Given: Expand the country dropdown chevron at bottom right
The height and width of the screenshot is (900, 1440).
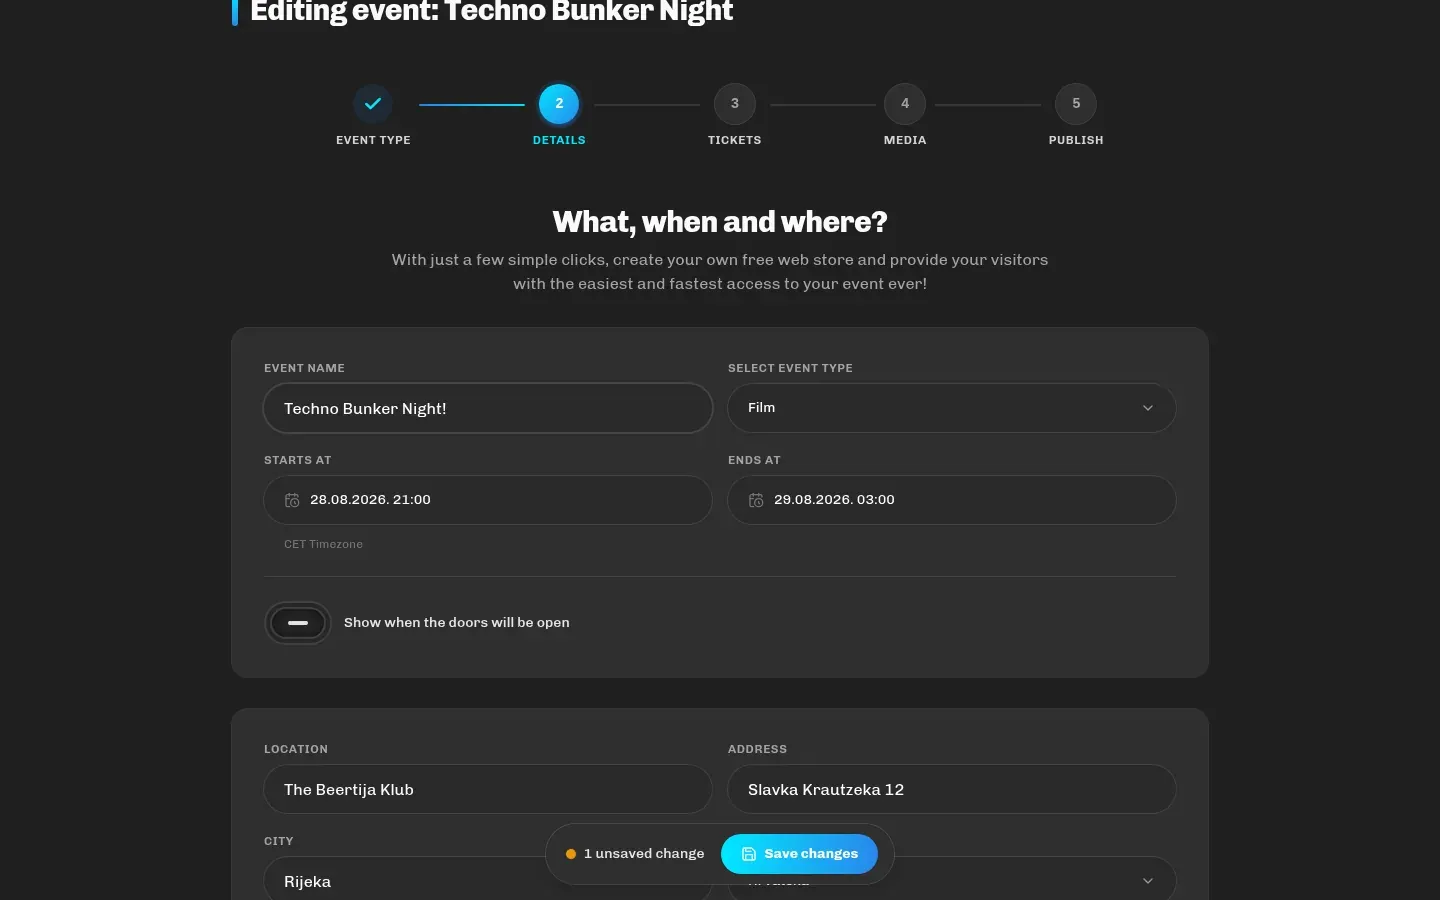Looking at the screenshot, I should tap(1148, 881).
